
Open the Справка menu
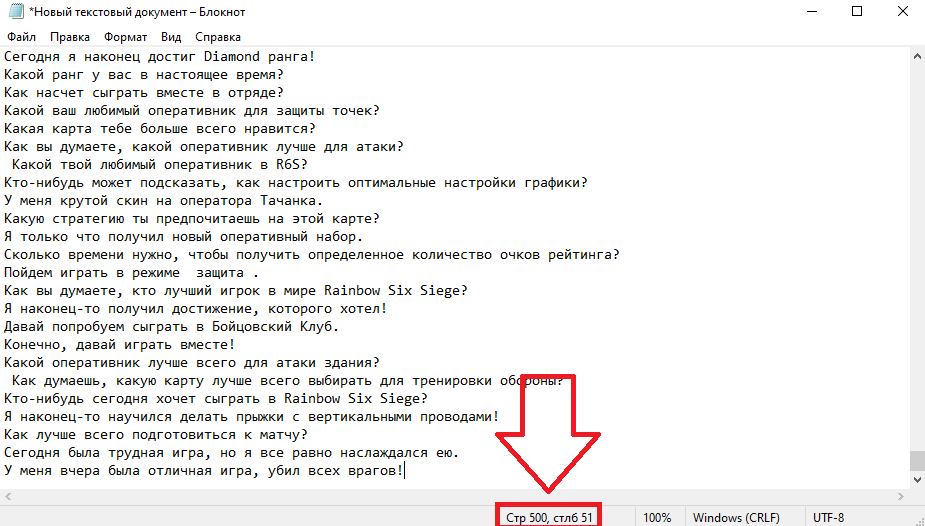(x=218, y=36)
